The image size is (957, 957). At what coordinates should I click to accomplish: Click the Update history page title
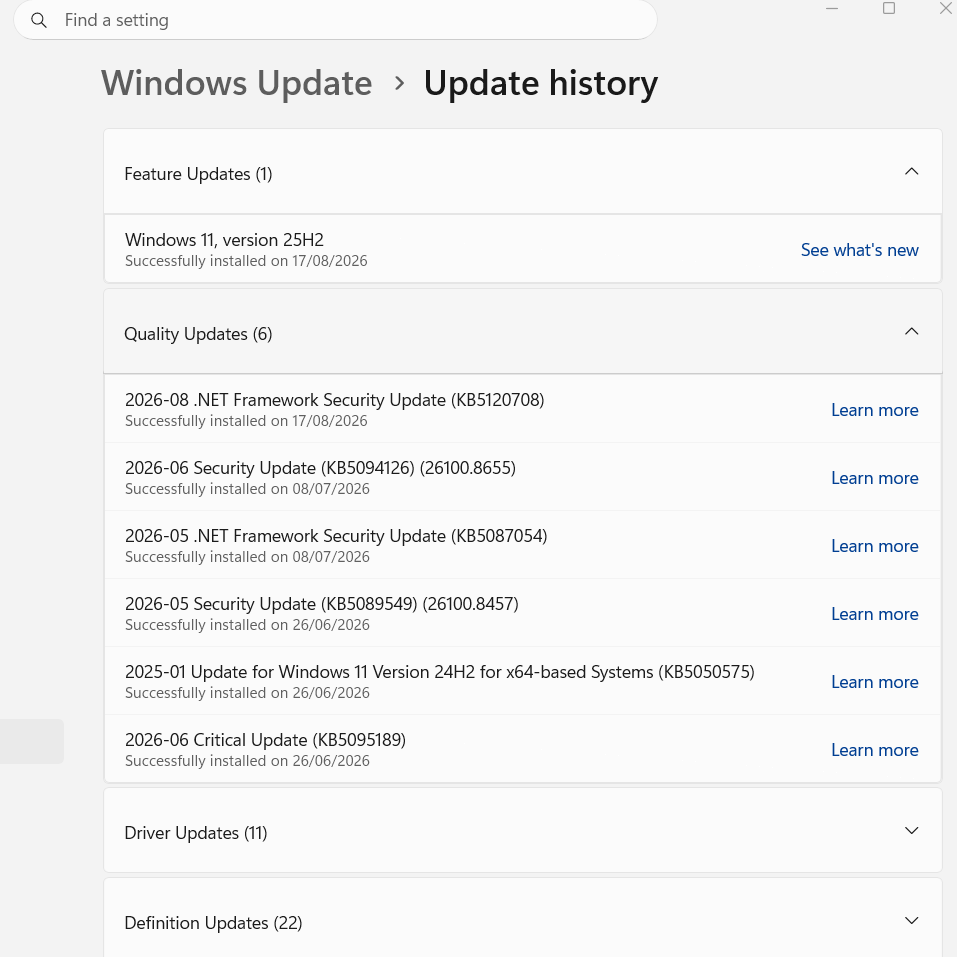coord(541,83)
